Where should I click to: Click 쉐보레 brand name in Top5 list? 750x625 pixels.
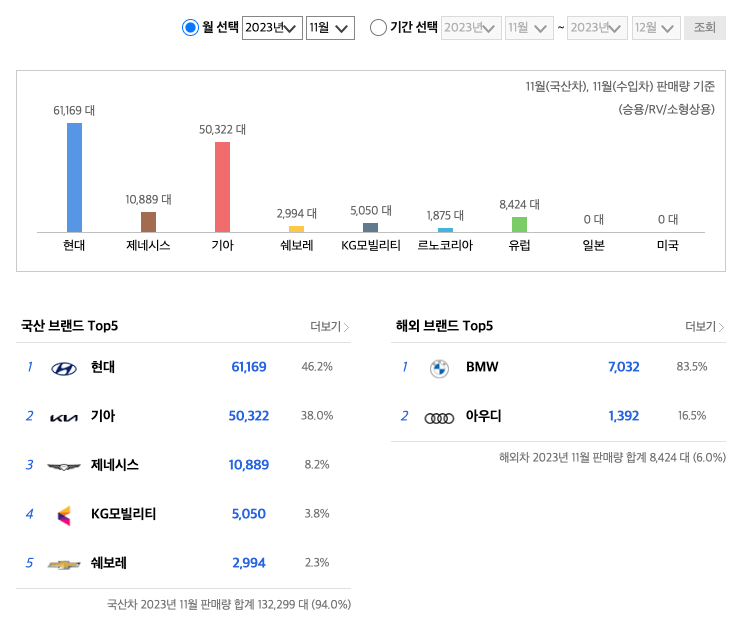tap(109, 563)
